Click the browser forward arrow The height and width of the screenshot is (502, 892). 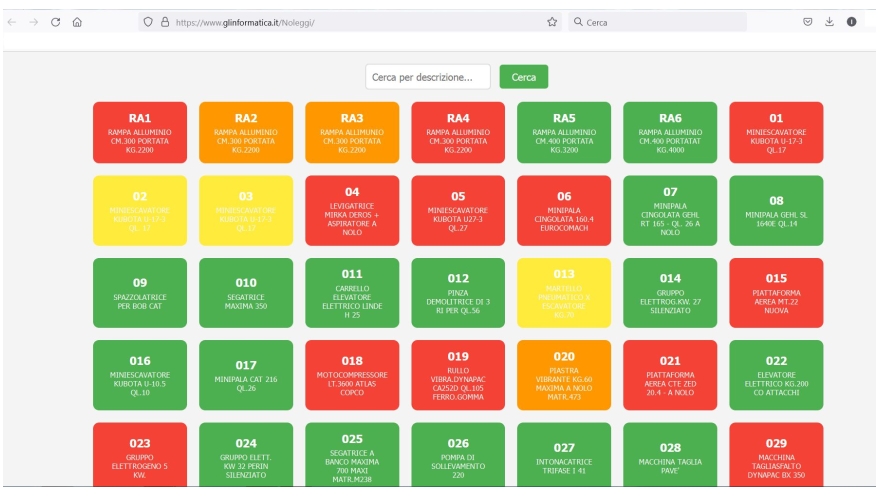point(33,22)
